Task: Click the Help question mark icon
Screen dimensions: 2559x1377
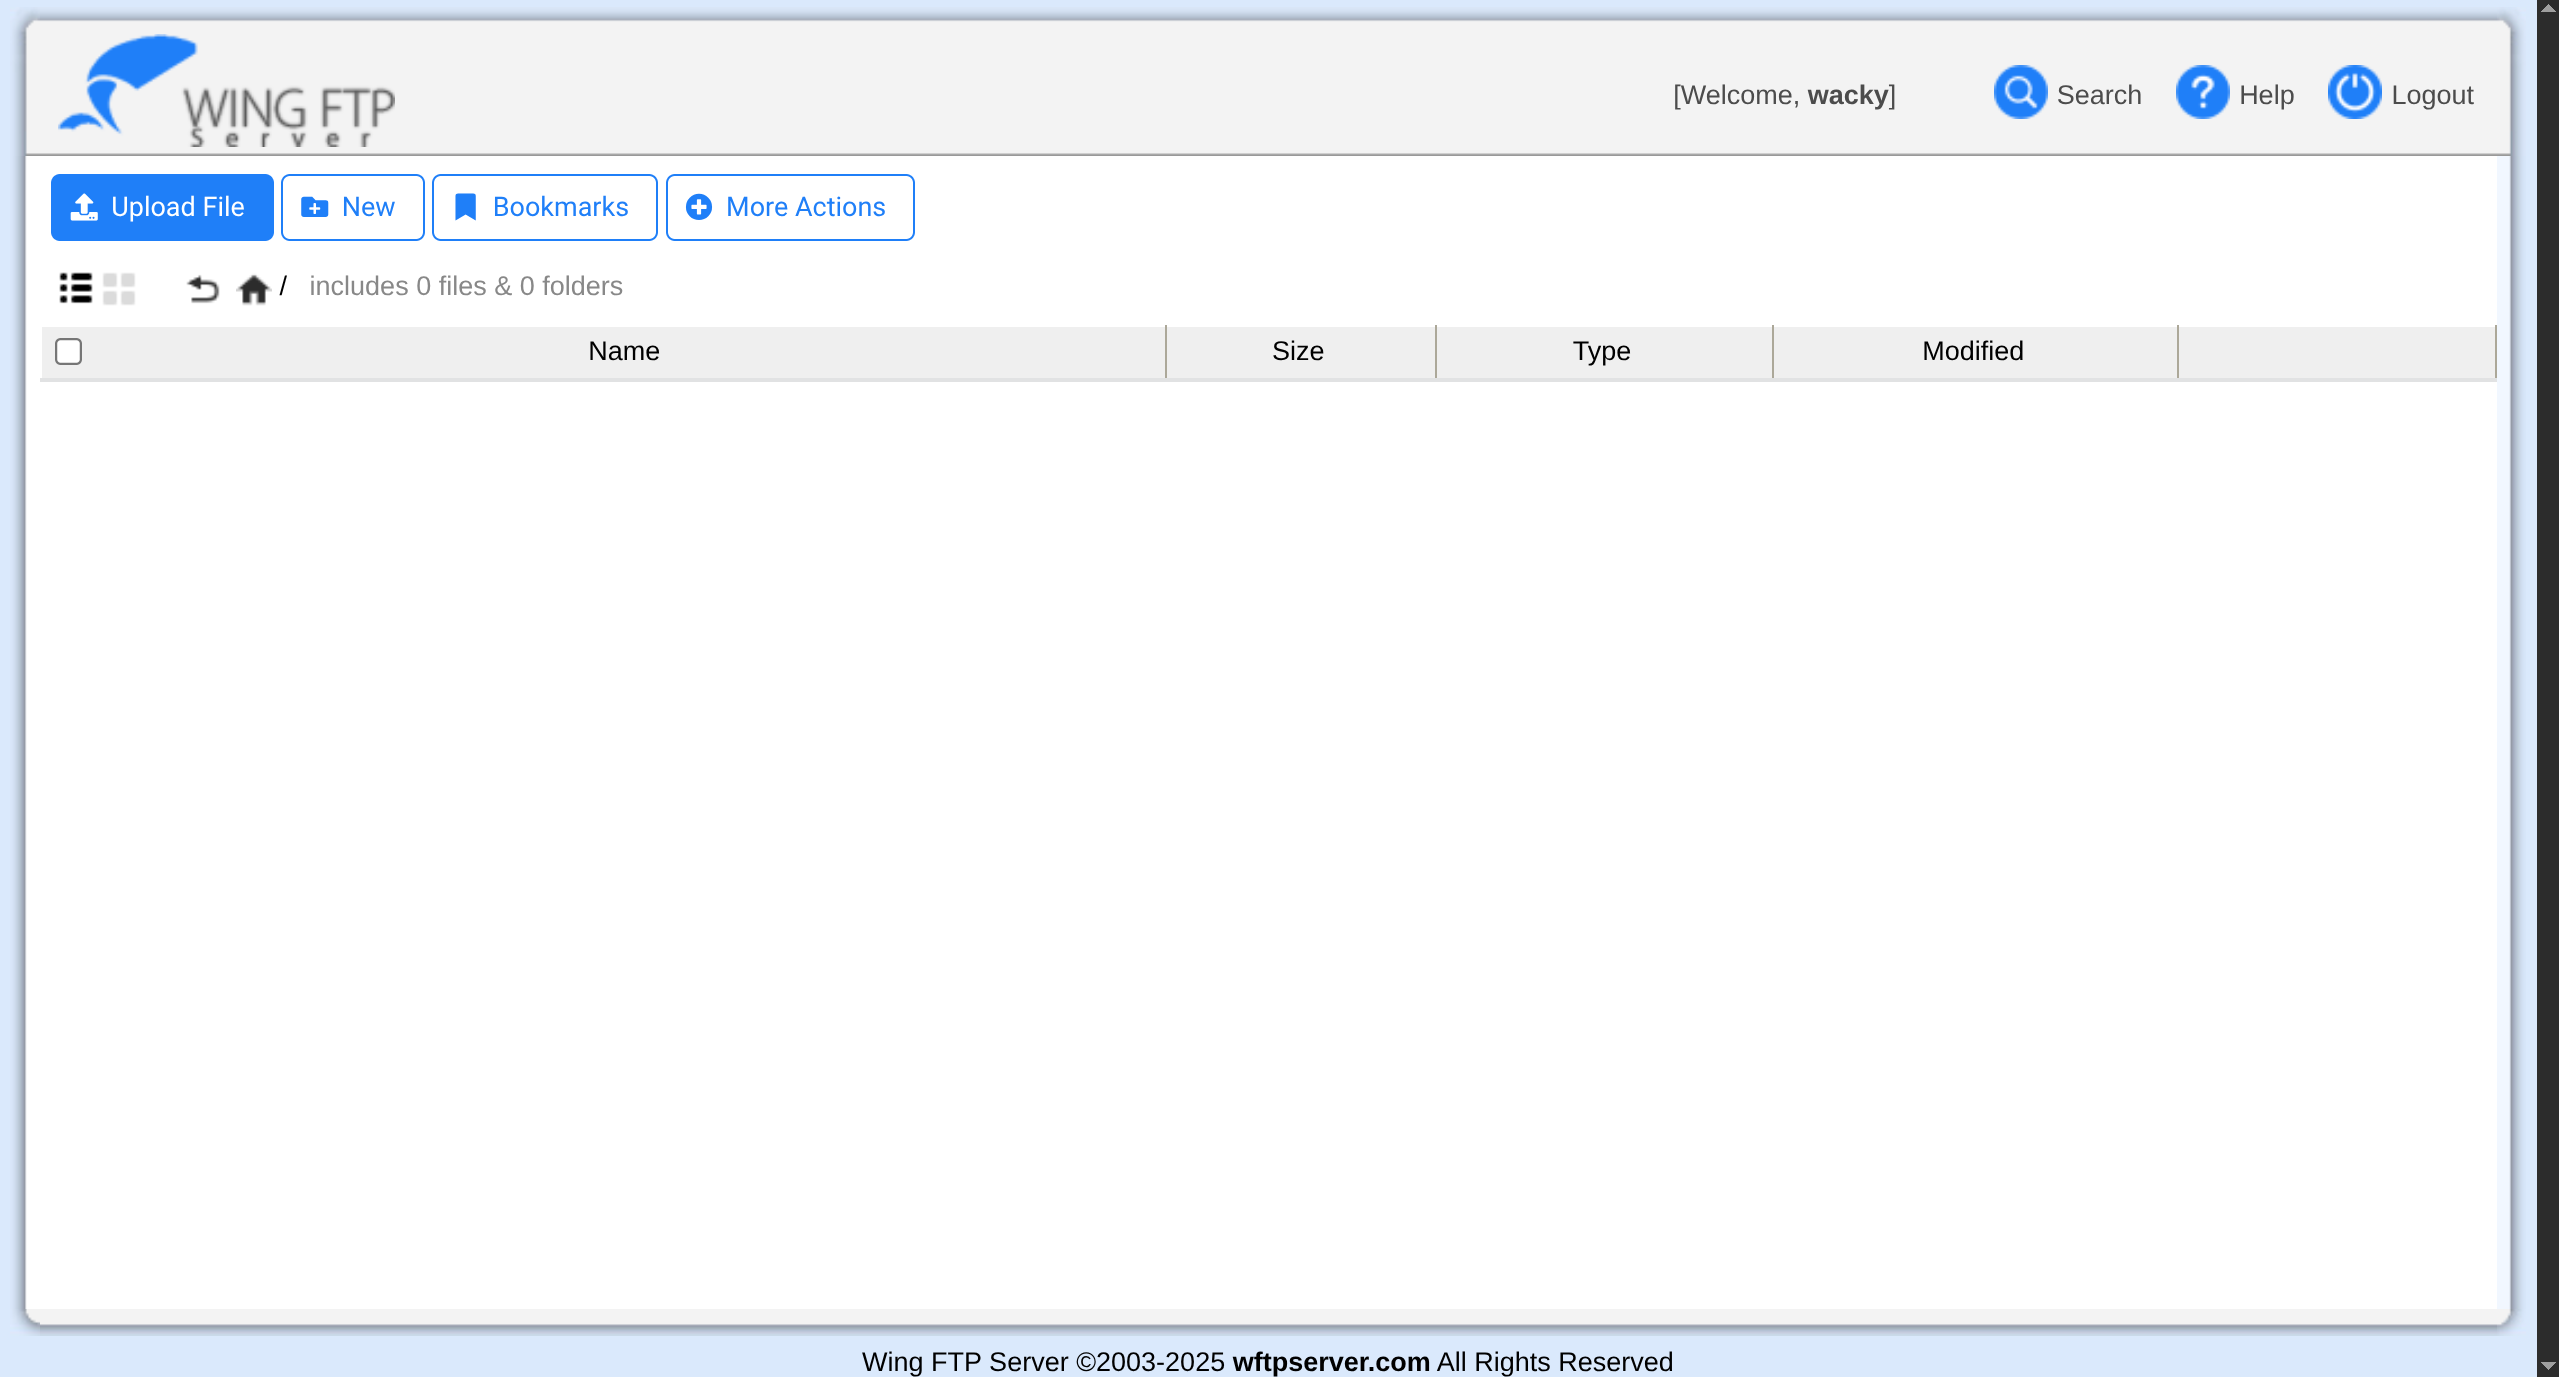Action: (x=2202, y=93)
